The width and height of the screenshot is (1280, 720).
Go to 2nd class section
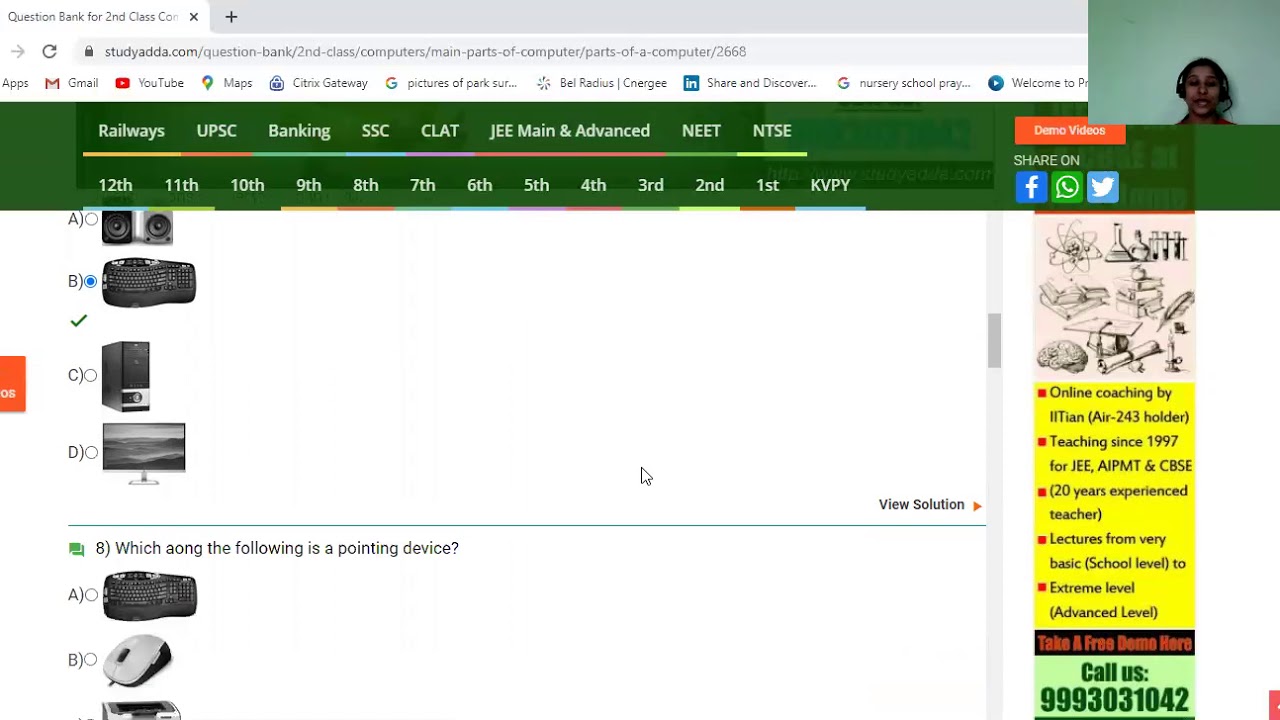pyautogui.click(x=709, y=185)
